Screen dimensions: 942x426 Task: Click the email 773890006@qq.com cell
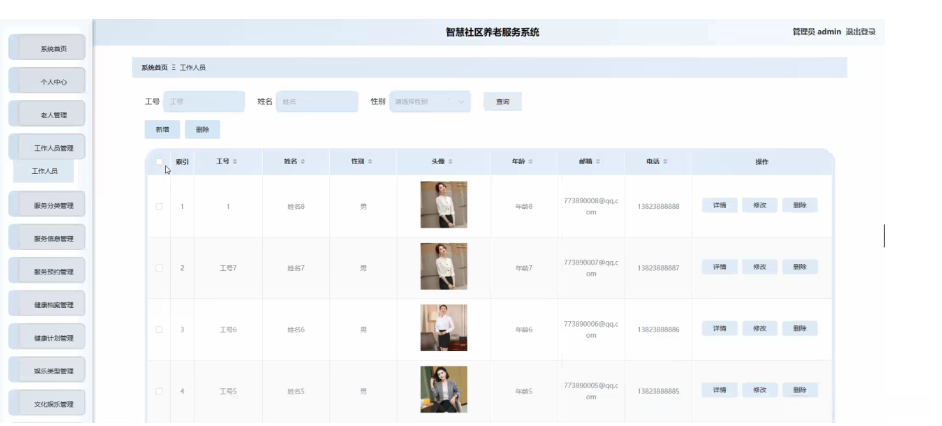pos(591,329)
